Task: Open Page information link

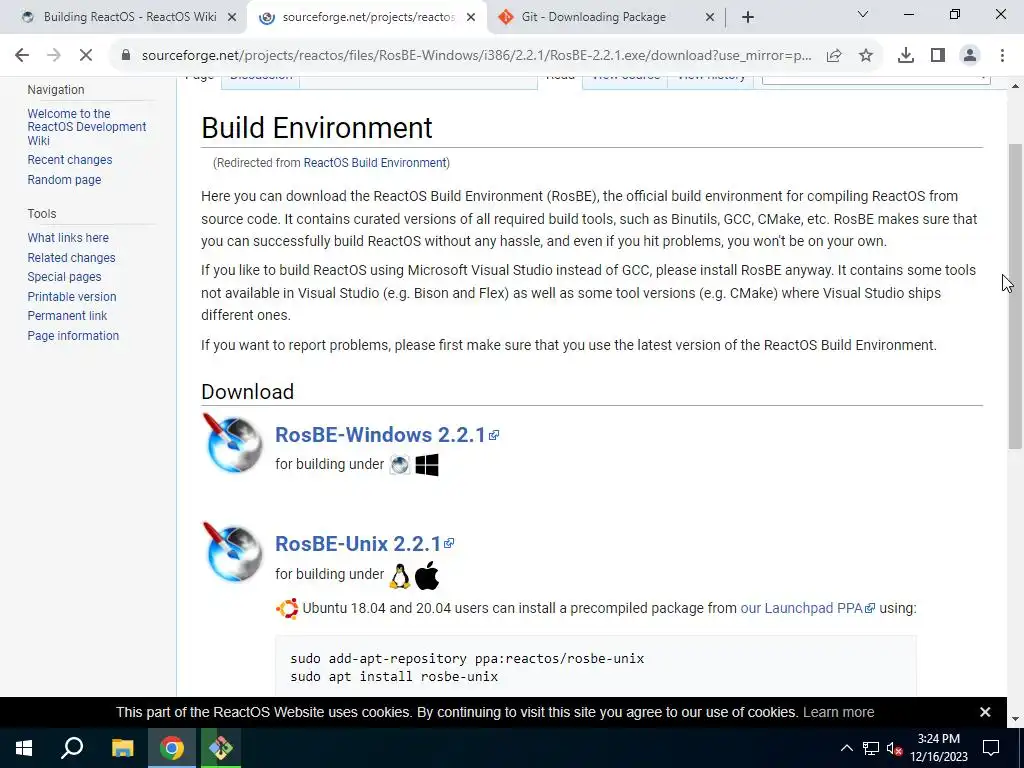Action: coord(73,336)
